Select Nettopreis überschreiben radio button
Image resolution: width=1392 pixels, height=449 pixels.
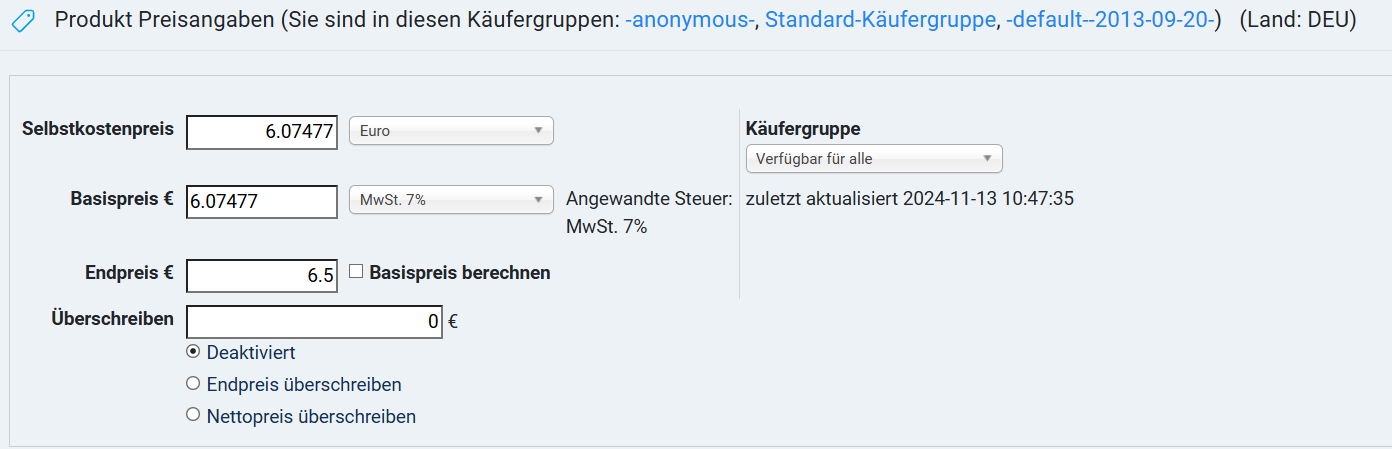[x=193, y=415]
